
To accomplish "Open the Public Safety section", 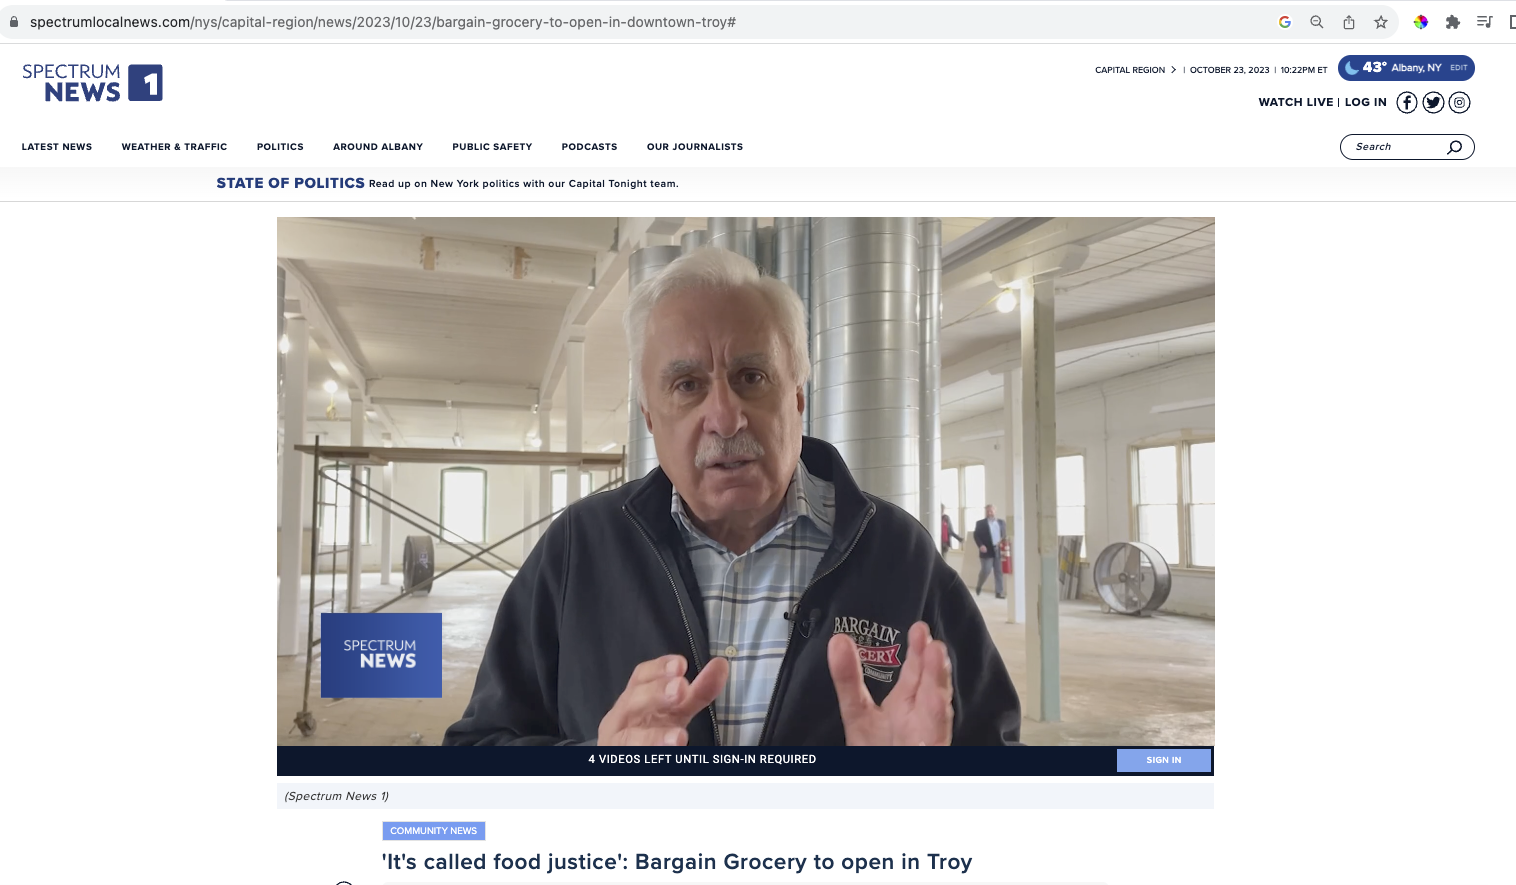I will point(492,147).
